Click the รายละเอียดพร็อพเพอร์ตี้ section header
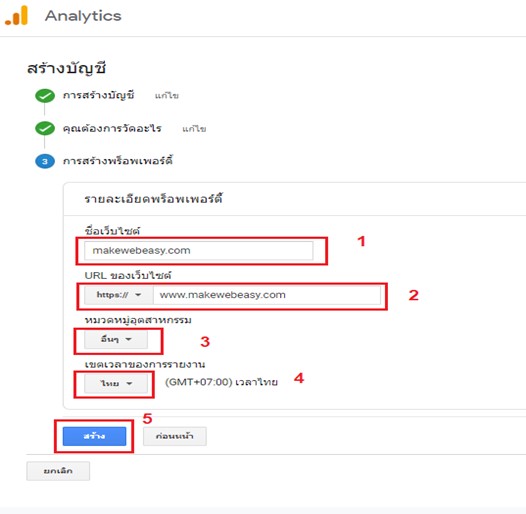The width and height of the screenshot is (526, 514). 153,199
